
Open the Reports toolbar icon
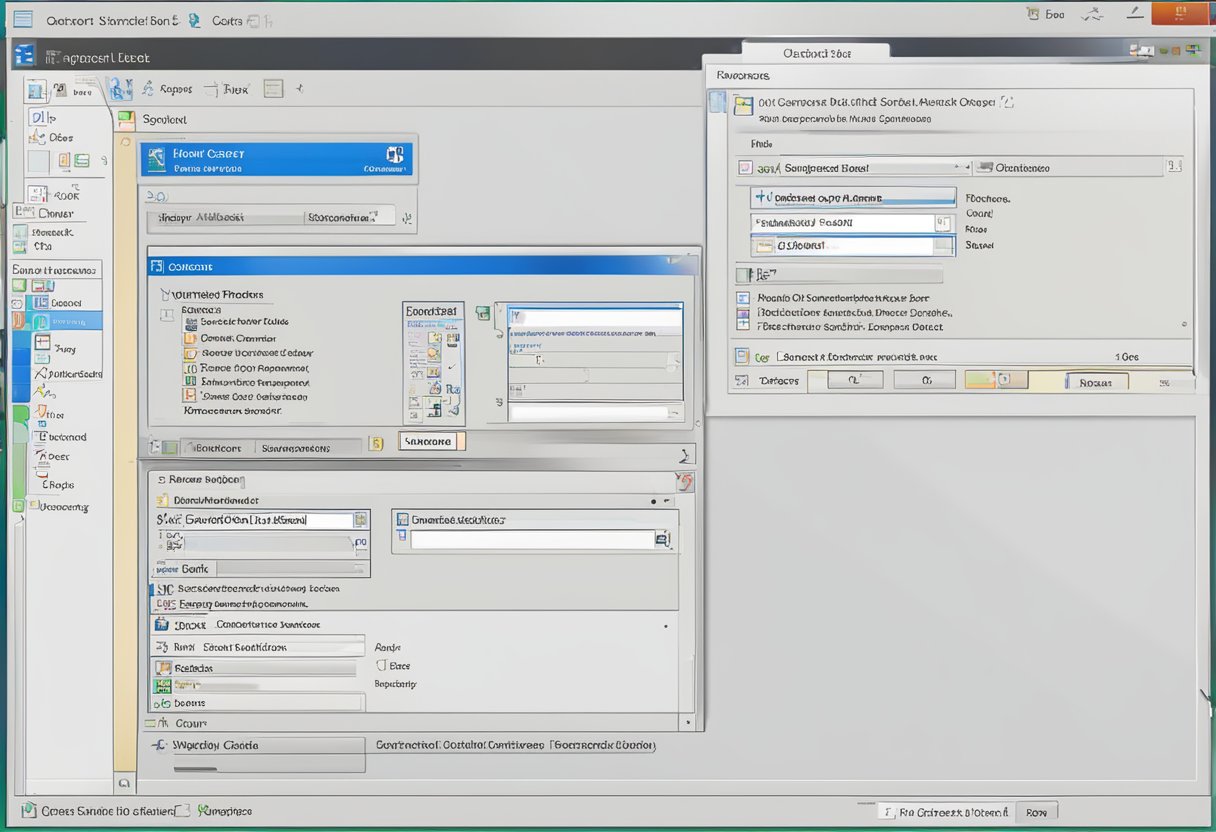pos(168,89)
